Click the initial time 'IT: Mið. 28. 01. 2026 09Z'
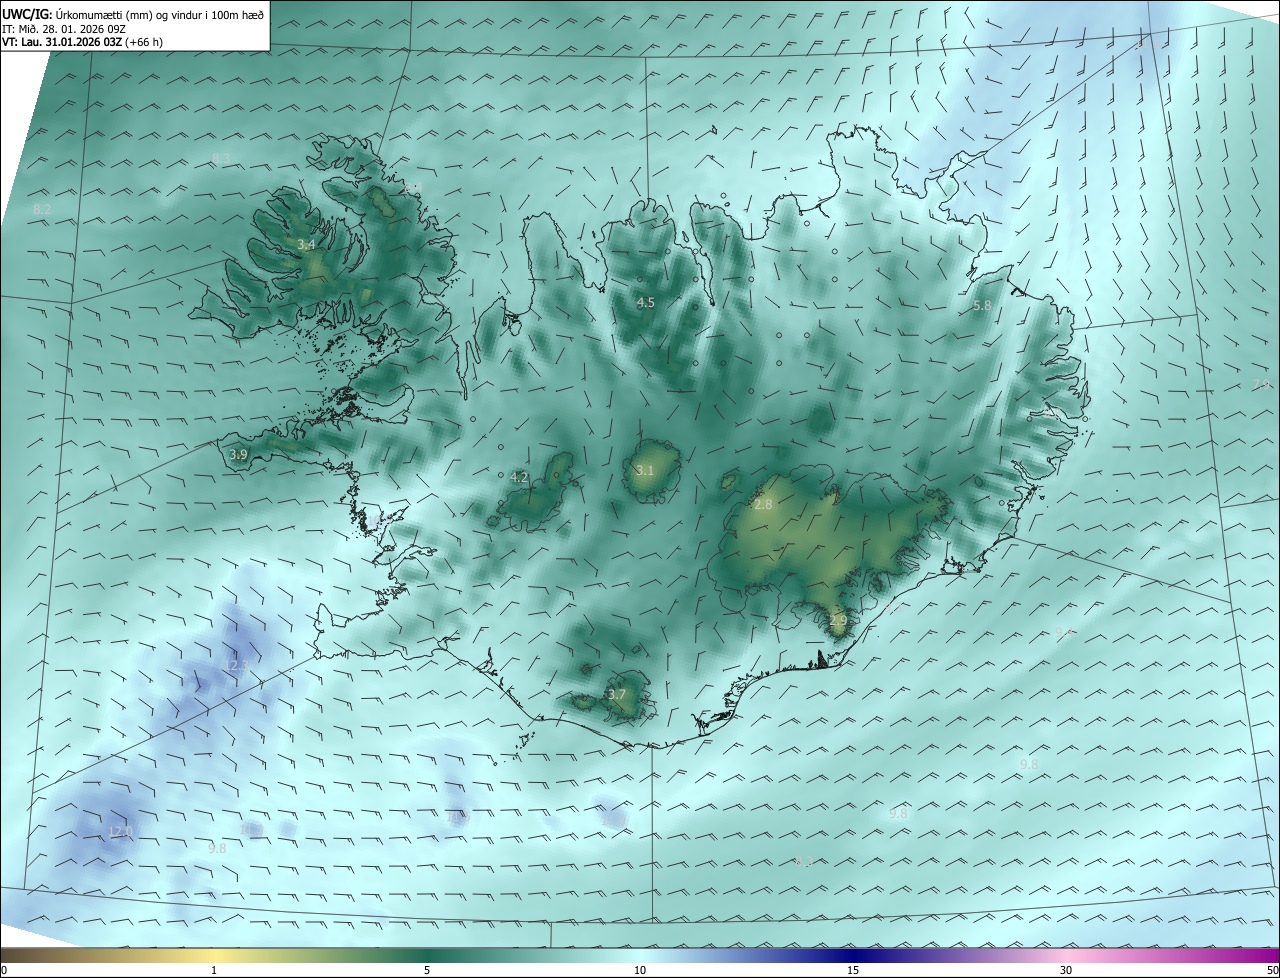This screenshot has height=978, width=1280. pyautogui.click(x=64, y=29)
